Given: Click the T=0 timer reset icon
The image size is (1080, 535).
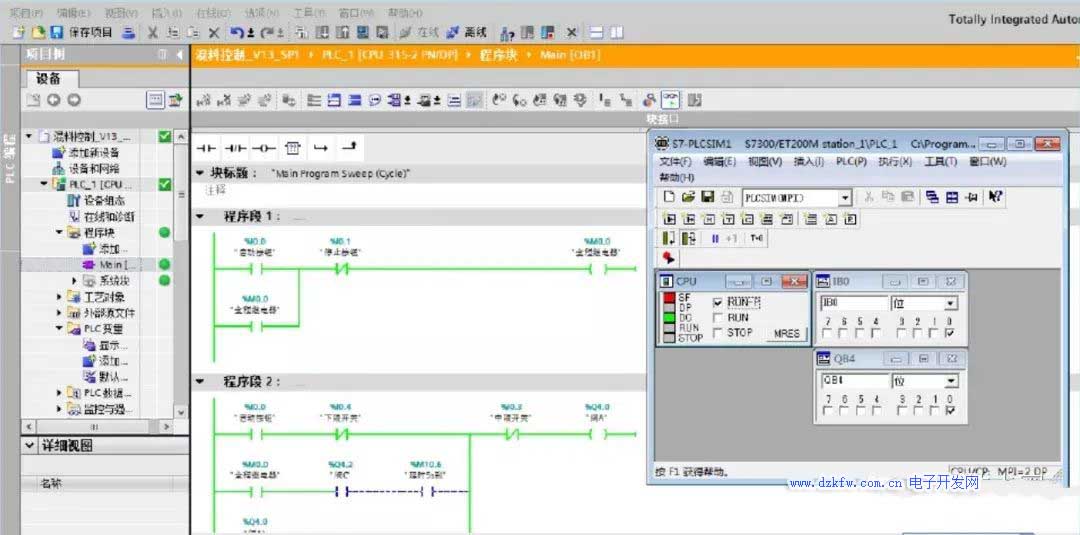Looking at the screenshot, I should click(756, 238).
